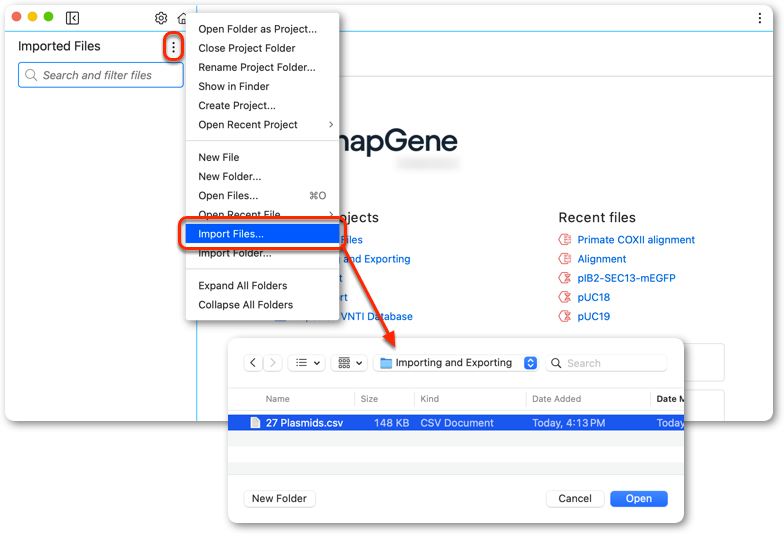Screen dimensions: 784x537
Task: Focus the dialog Search field
Action: pos(607,363)
